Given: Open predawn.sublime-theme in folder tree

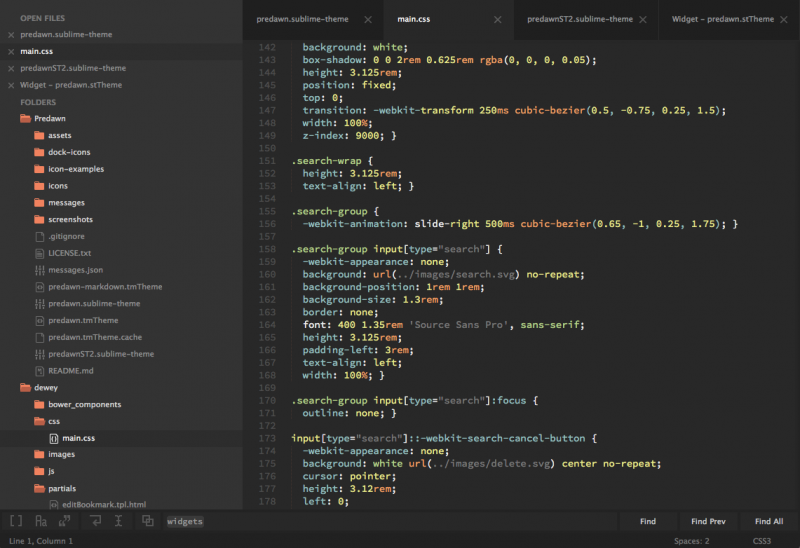Looking at the screenshot, I should (x=94, y=304).
